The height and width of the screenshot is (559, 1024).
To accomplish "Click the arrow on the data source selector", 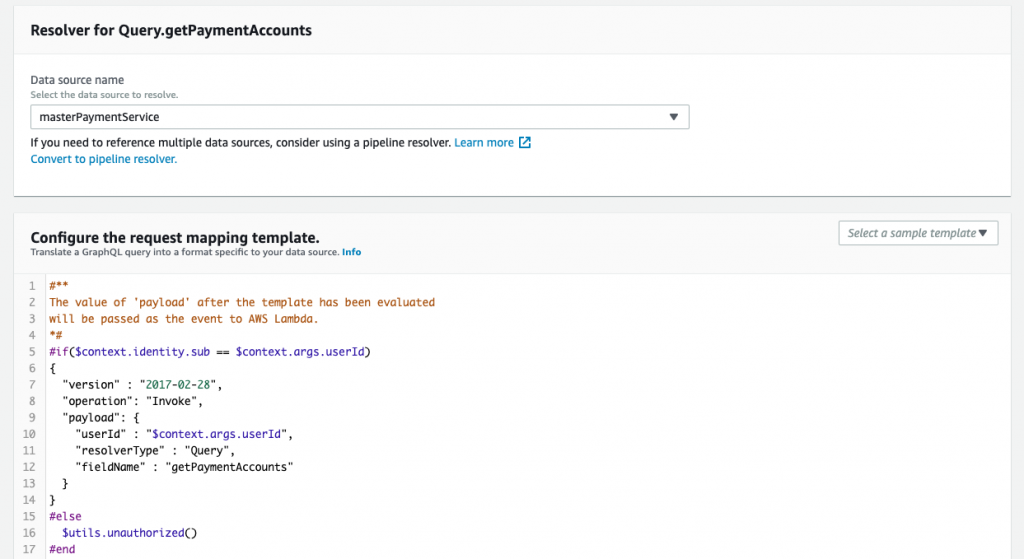I will 674,117.
